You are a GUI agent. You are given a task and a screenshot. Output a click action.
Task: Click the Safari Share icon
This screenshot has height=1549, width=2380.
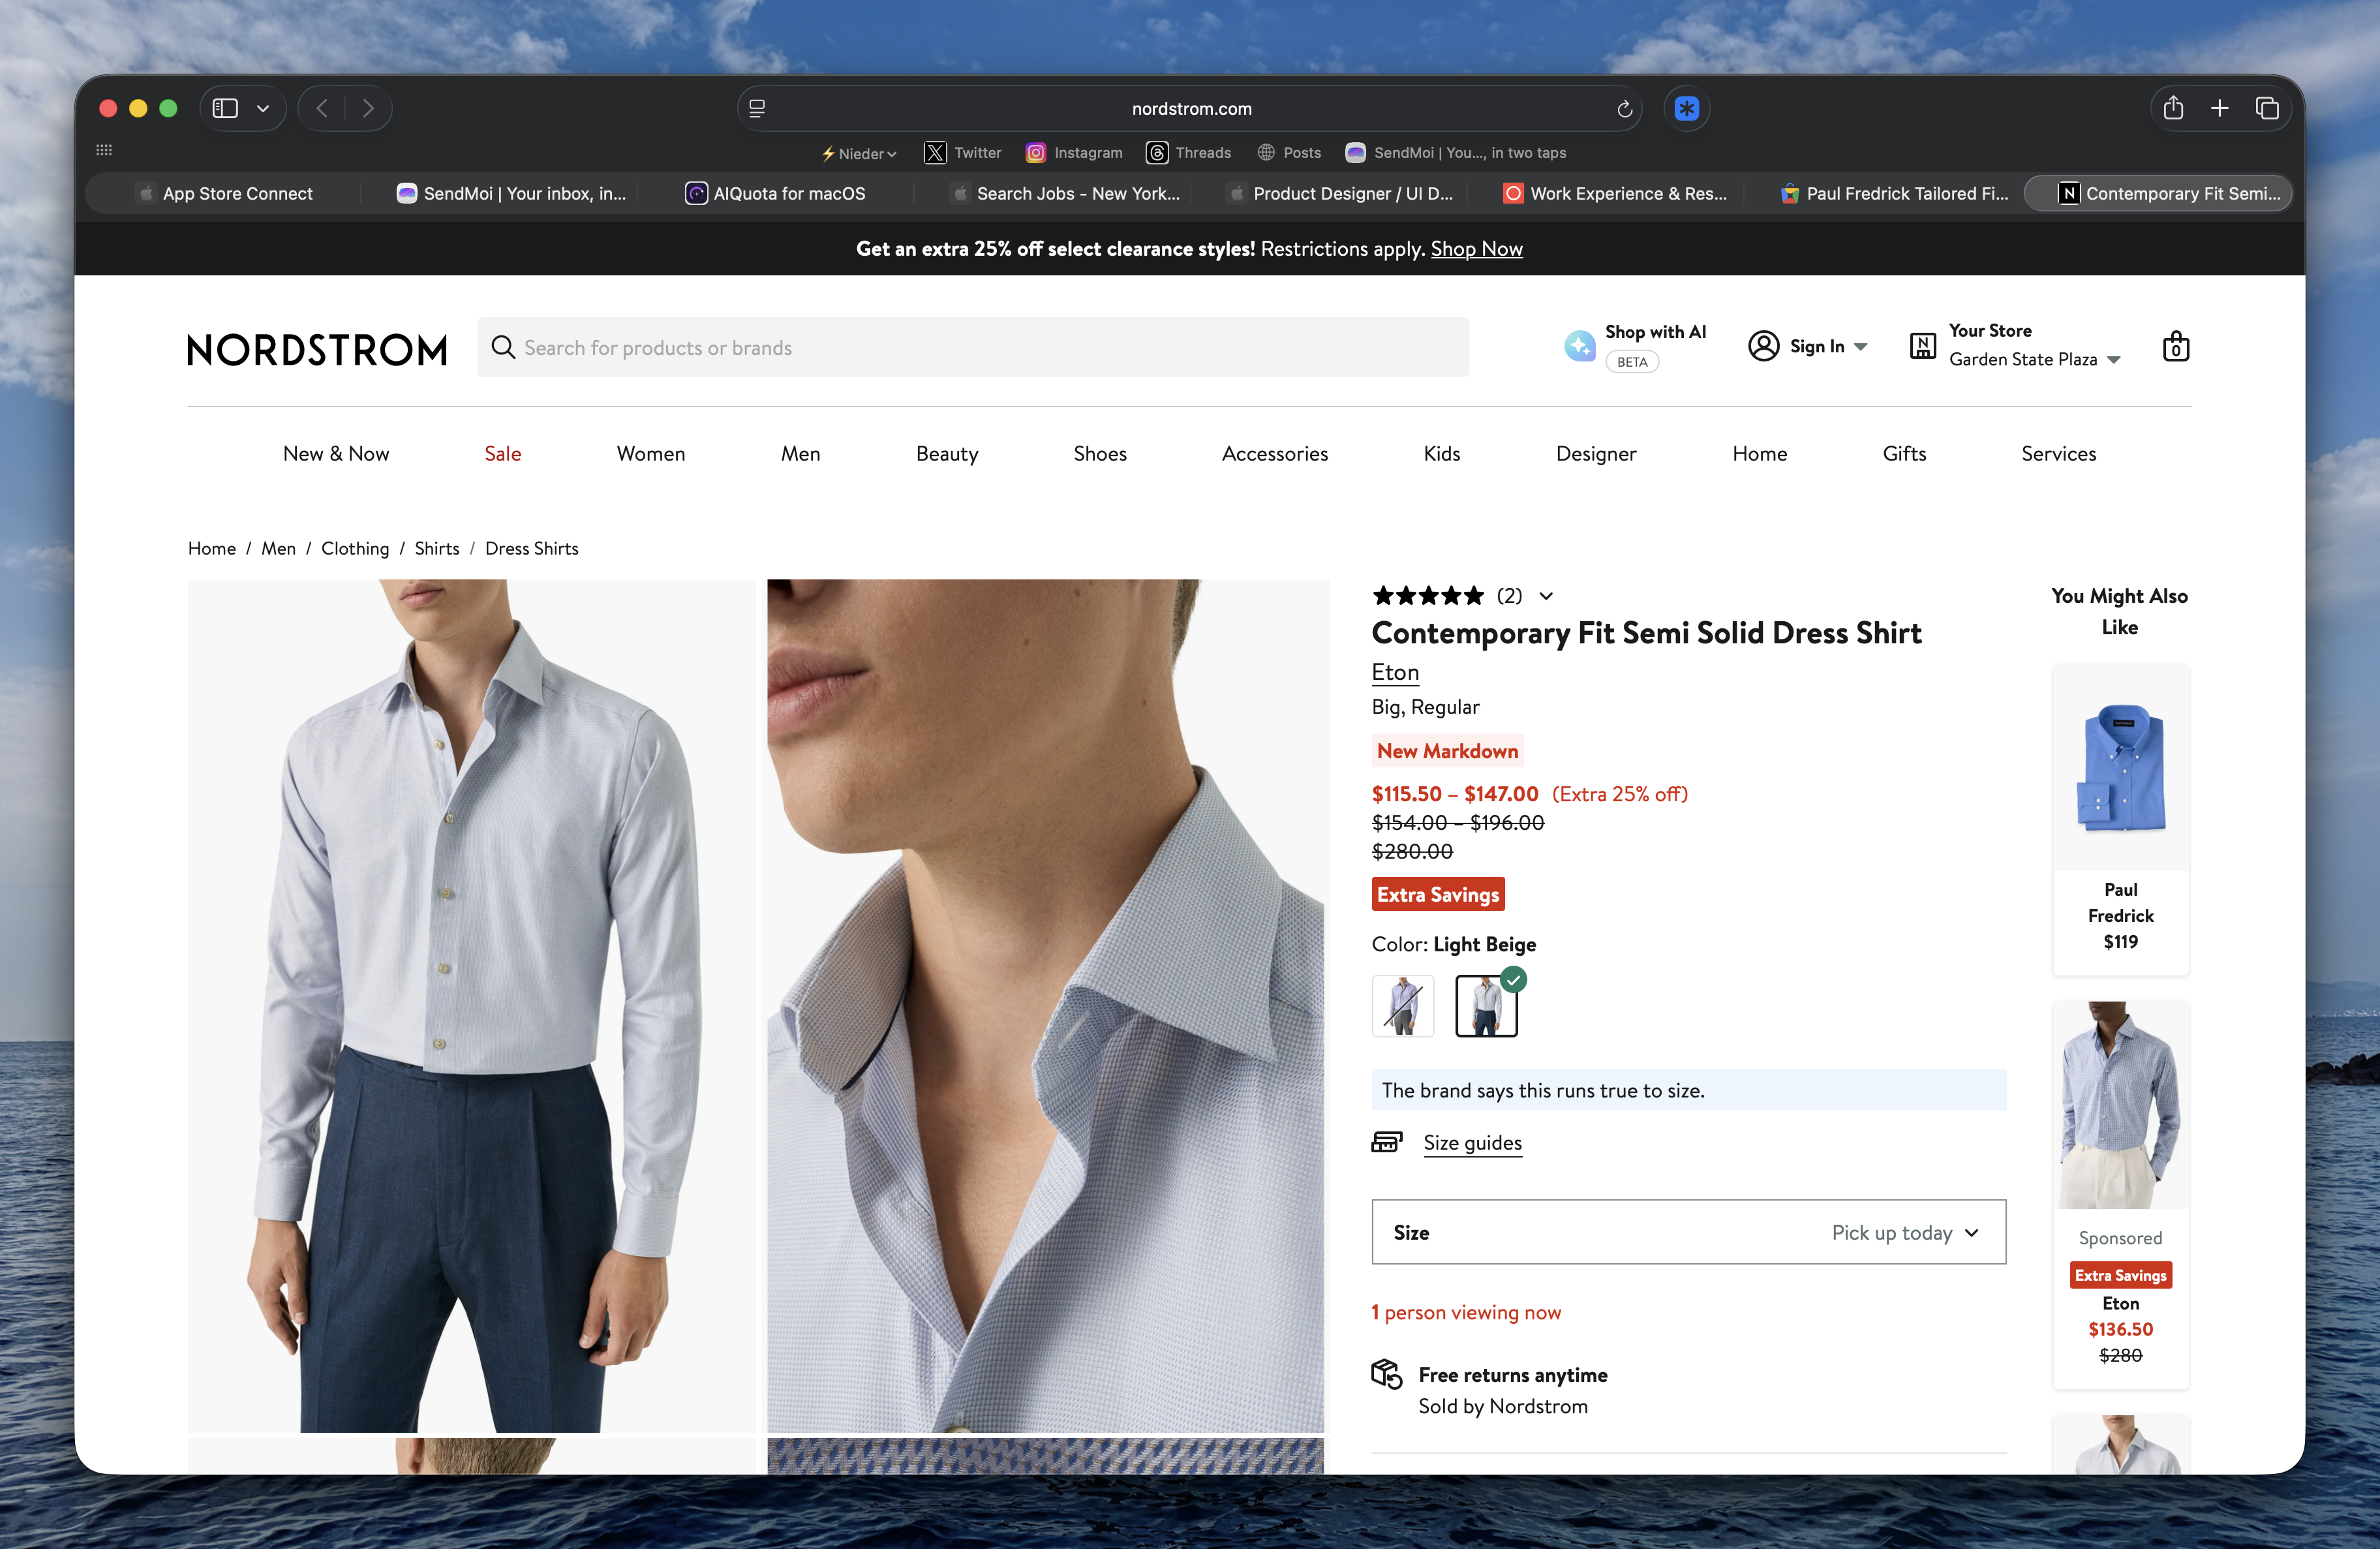(2173, 108)
